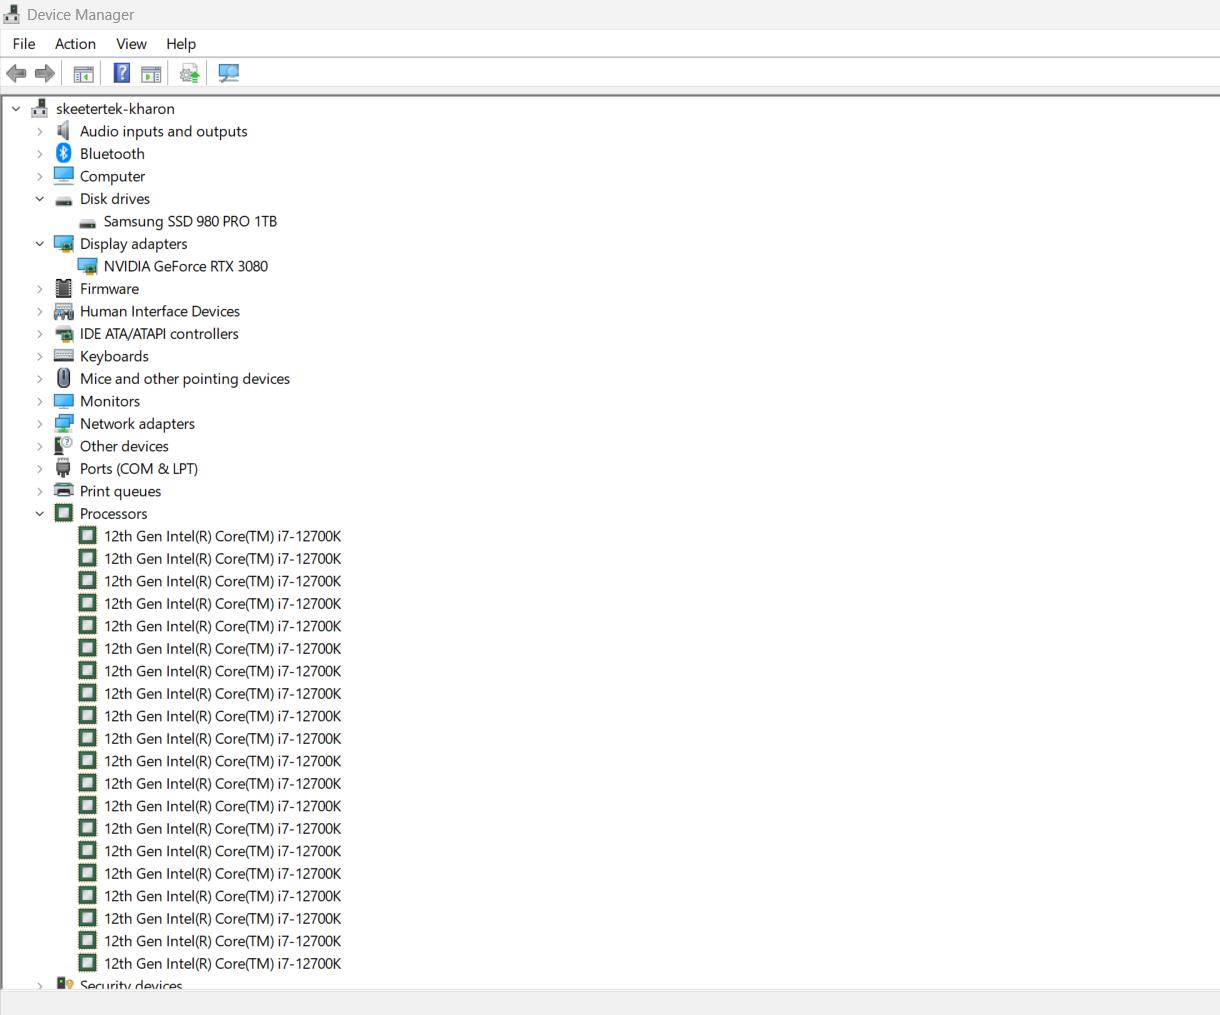This screenshot has height=1015, width=1220.
Task: Collapse the Display adapters node
Action: (x=40, y=243)
